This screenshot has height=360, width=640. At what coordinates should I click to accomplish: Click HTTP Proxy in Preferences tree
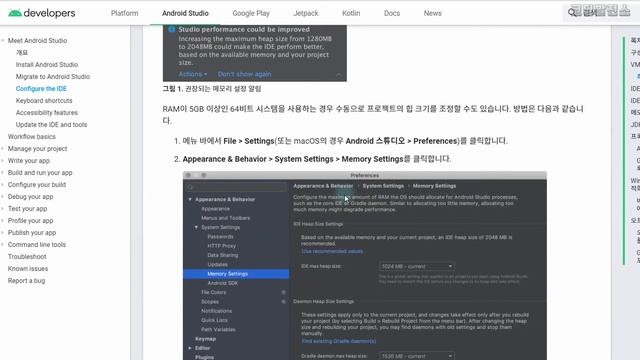click(x=222, y=246)
